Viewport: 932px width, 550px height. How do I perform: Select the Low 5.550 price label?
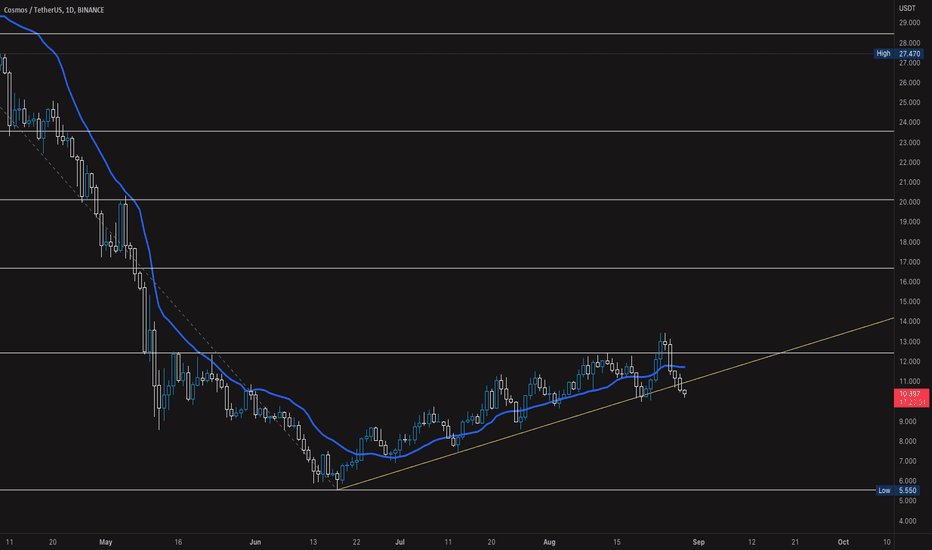(x=899, y=491)
